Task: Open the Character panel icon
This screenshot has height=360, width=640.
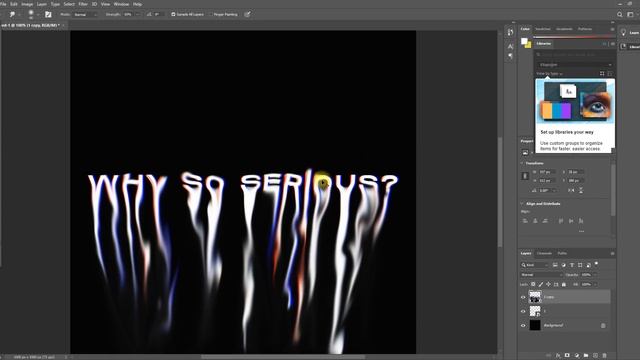Action: 510,47
